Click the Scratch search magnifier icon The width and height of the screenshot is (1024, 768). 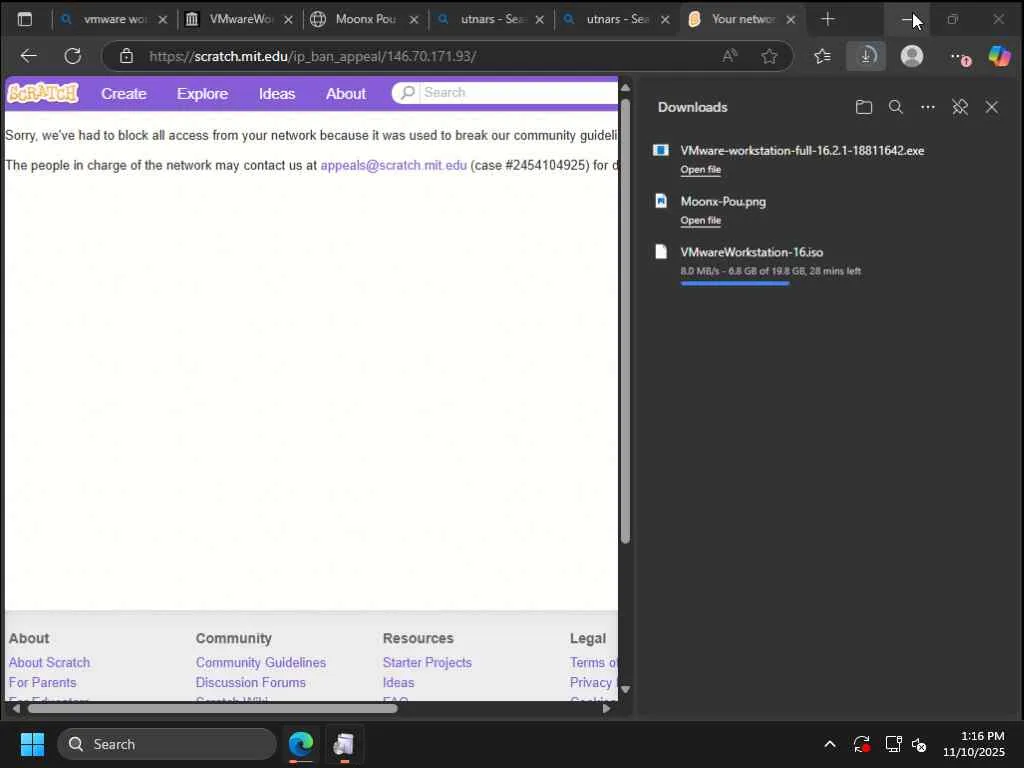408,93
